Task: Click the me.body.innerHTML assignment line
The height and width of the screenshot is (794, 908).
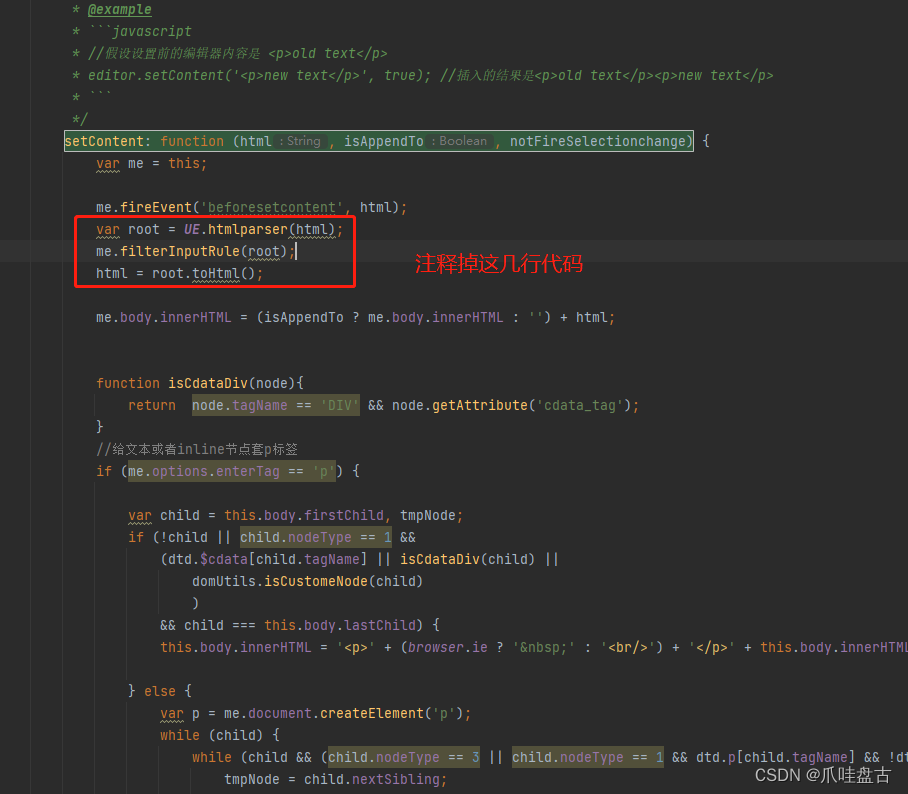Action: (355, 317)
